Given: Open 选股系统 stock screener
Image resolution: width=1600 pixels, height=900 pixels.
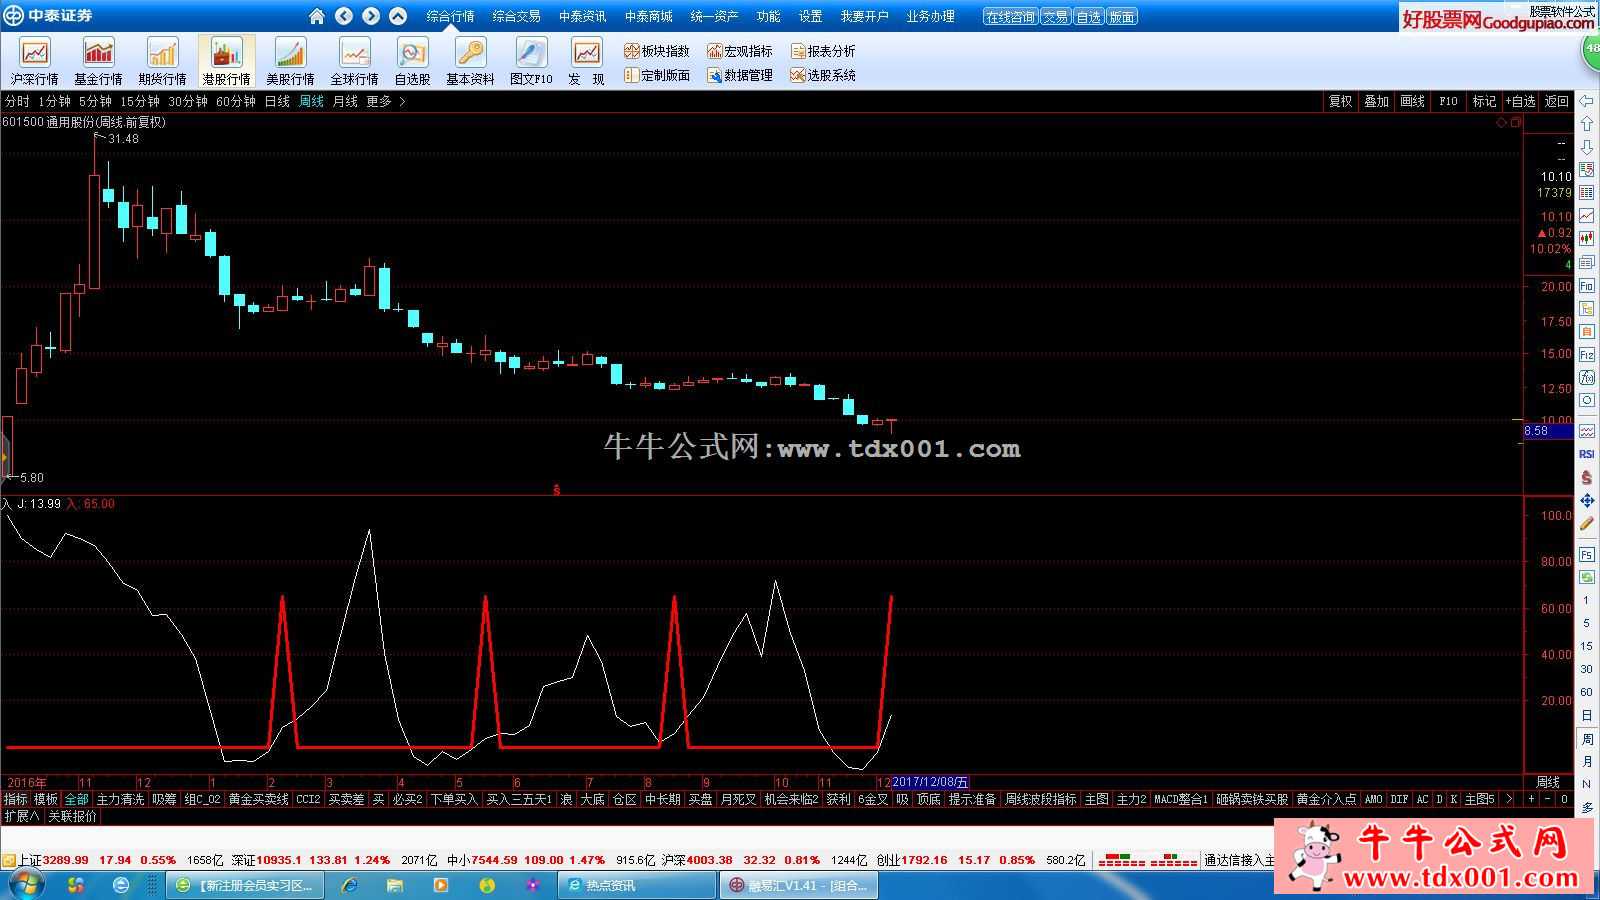Looking at the screenshot, I should click(x=823, y=75).
